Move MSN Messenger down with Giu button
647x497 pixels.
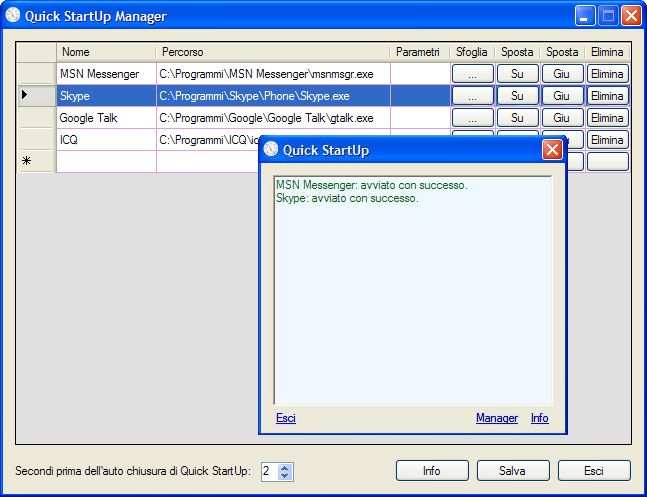(561, 74)
